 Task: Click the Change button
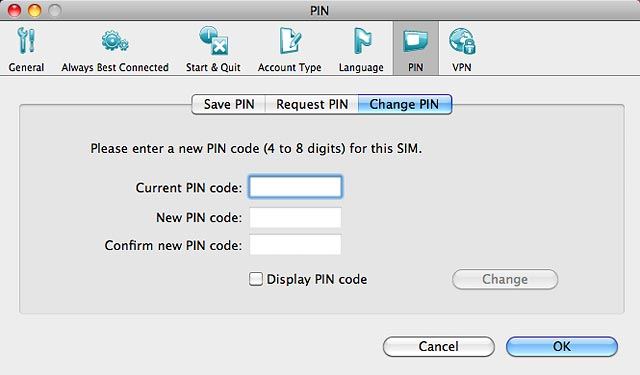(x=505, y=280)
